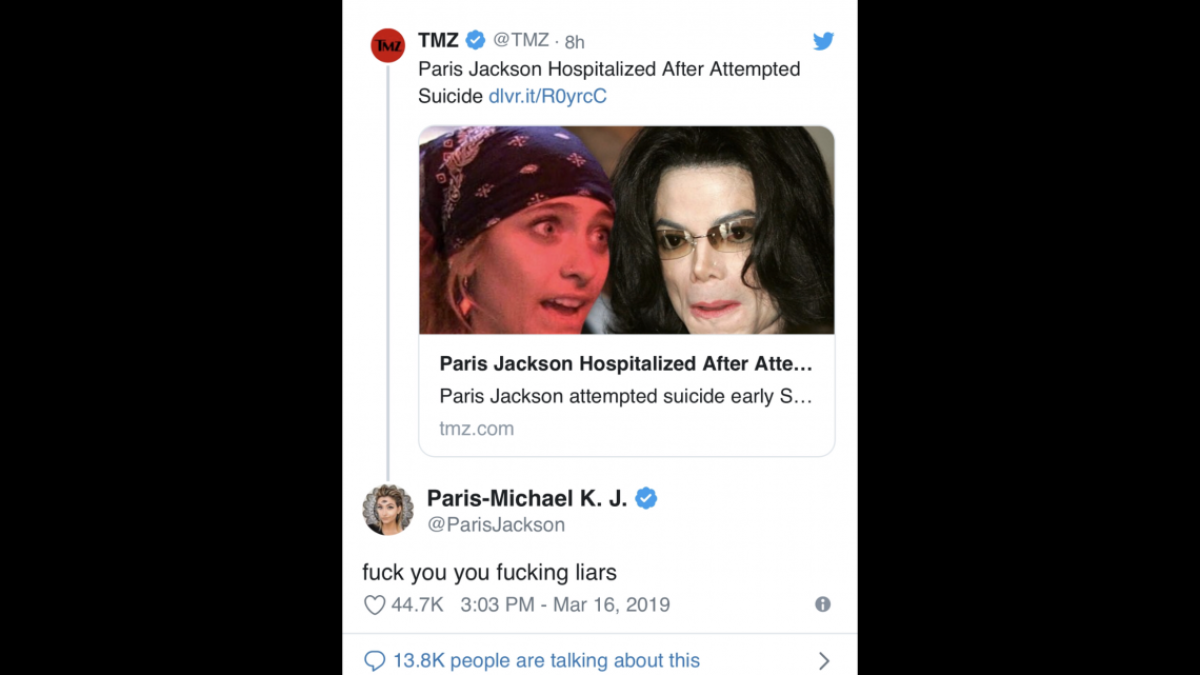Open TMZ's profile via its avatar
Image resolution: width=1200 pixels, height=675 pixels.
(x=388, y=44)
